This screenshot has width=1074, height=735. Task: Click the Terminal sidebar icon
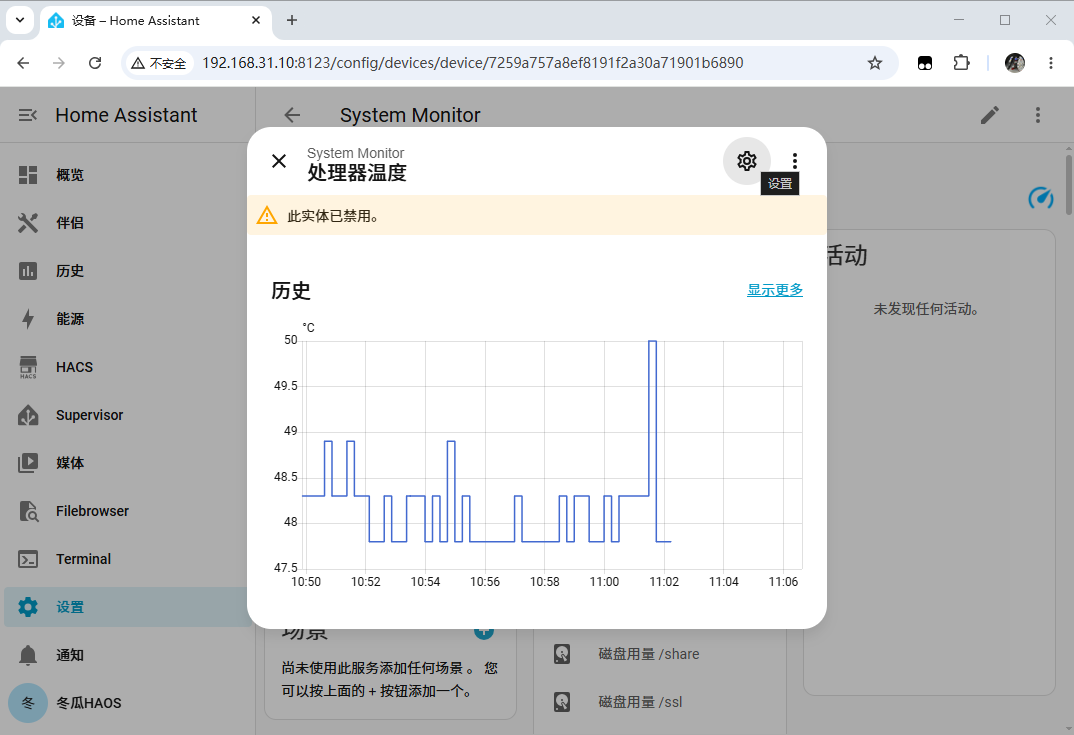pos(28,559)
